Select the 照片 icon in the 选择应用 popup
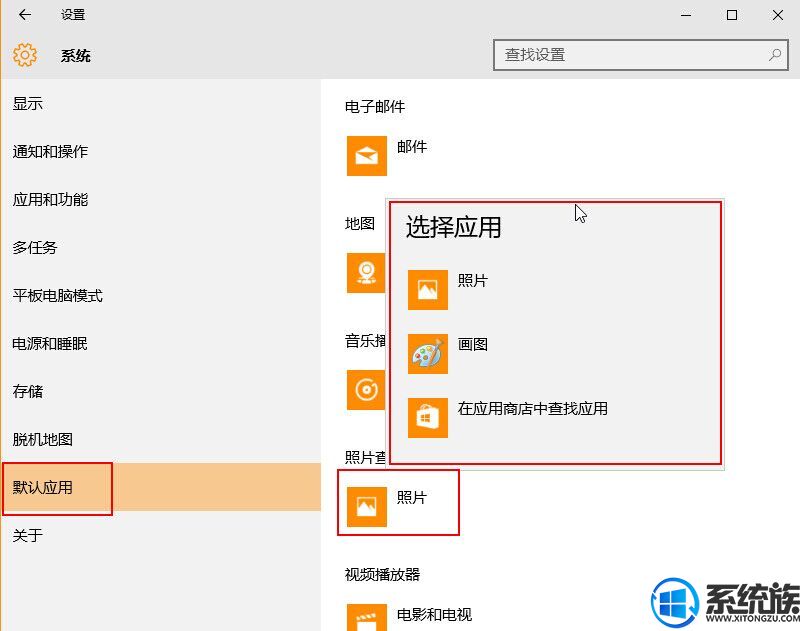 (428, 290)
